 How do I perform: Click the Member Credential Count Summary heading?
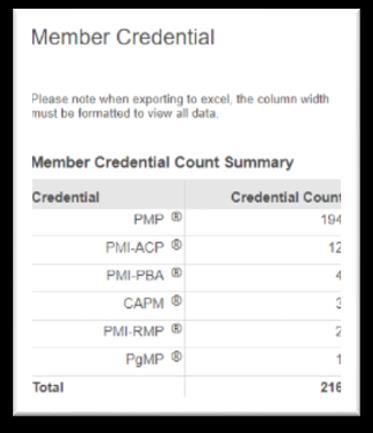[x=163, y=163]
